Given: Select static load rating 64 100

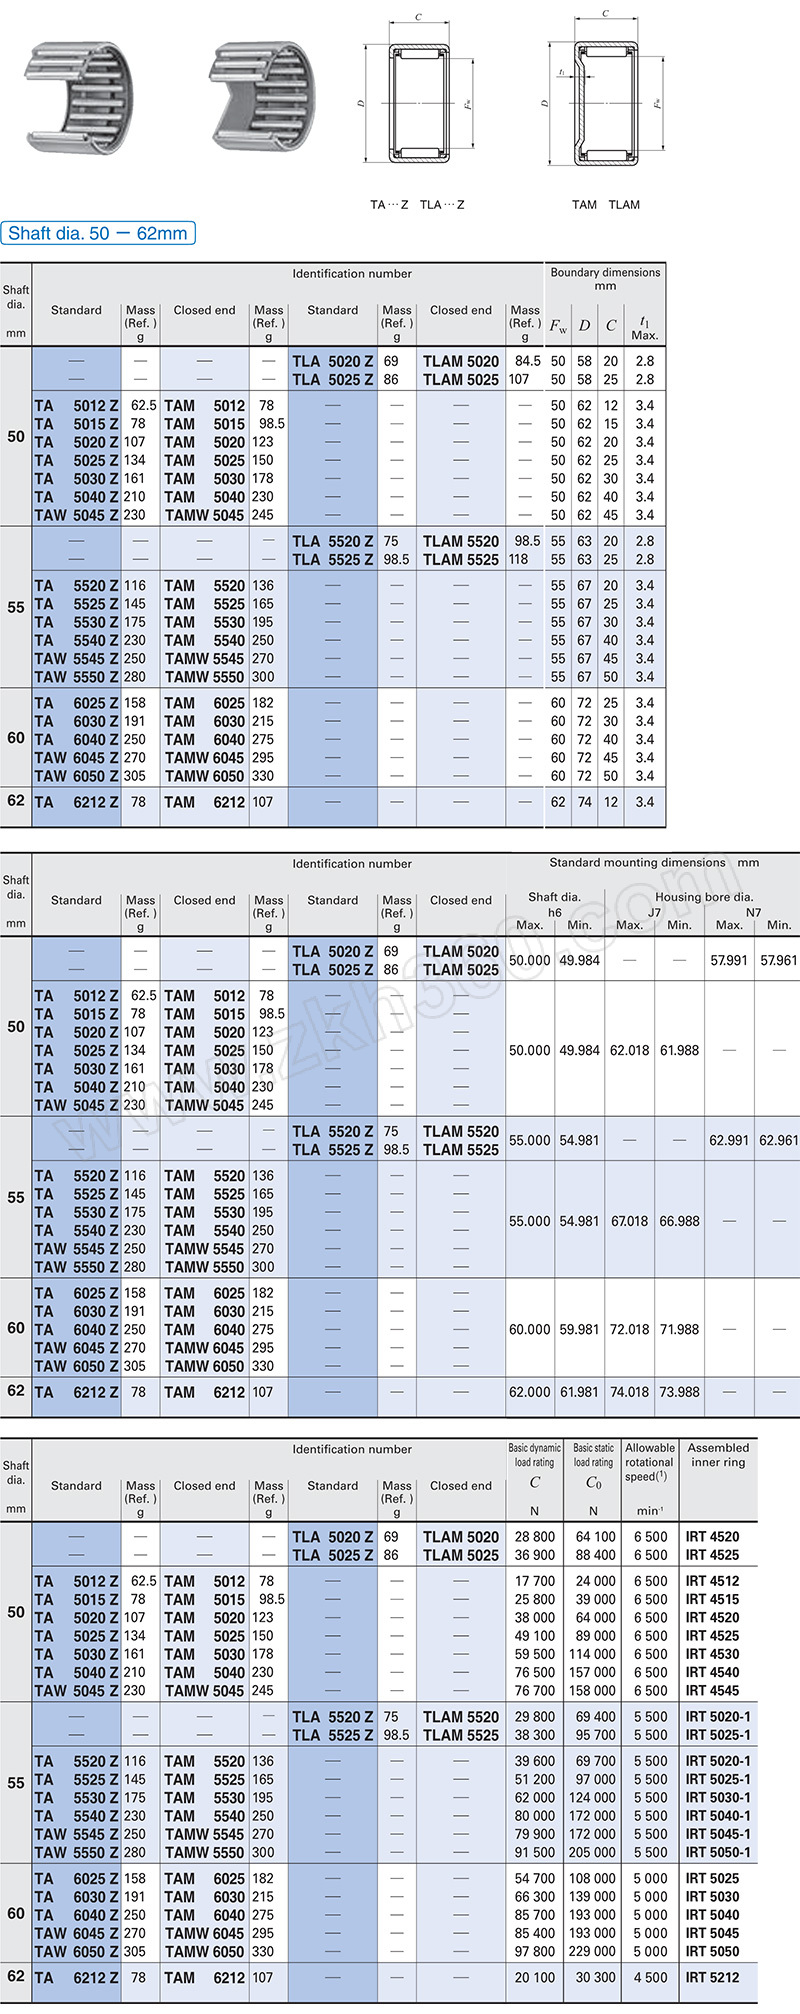Looking at the screenshot, I should (x=596, y=1537).
